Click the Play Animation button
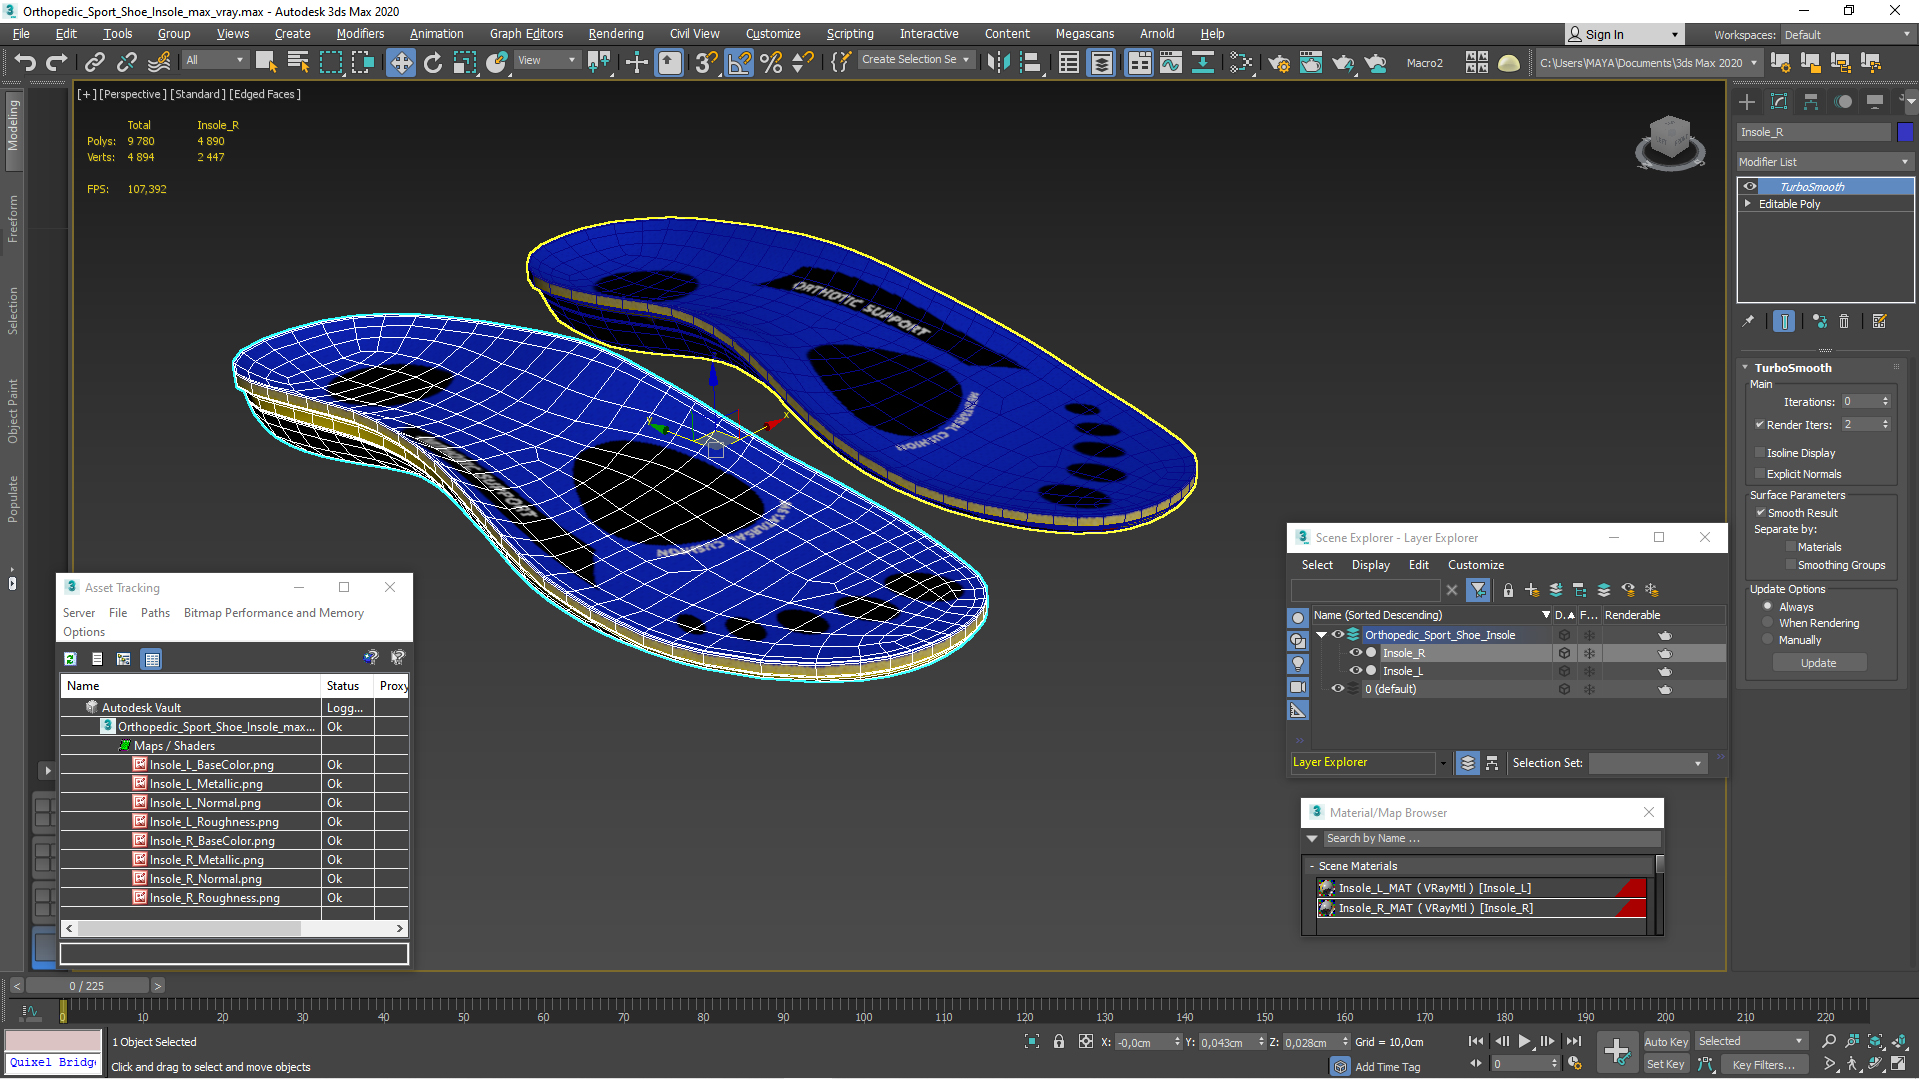1920x1080 pixels. (1524, 1041)
